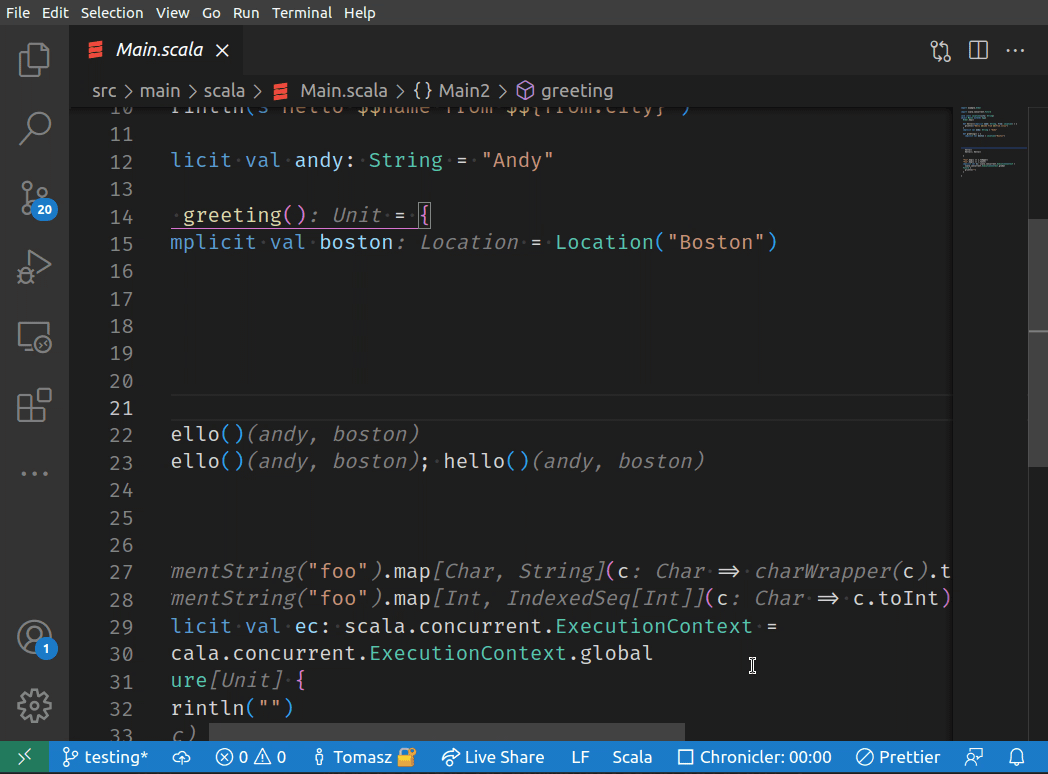Open More Actions ellipsis in editor toolbar
Screen dimensions: 1048x774
pos(1015,50)
